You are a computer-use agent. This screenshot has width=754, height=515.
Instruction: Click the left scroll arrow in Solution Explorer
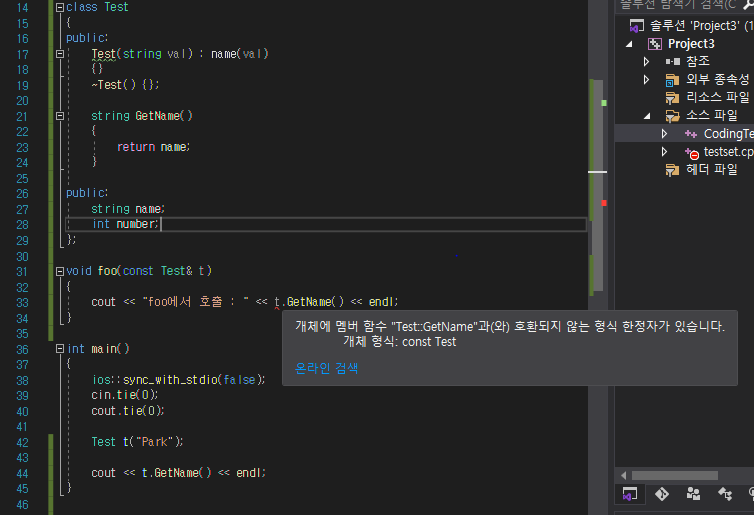[623, 476]
